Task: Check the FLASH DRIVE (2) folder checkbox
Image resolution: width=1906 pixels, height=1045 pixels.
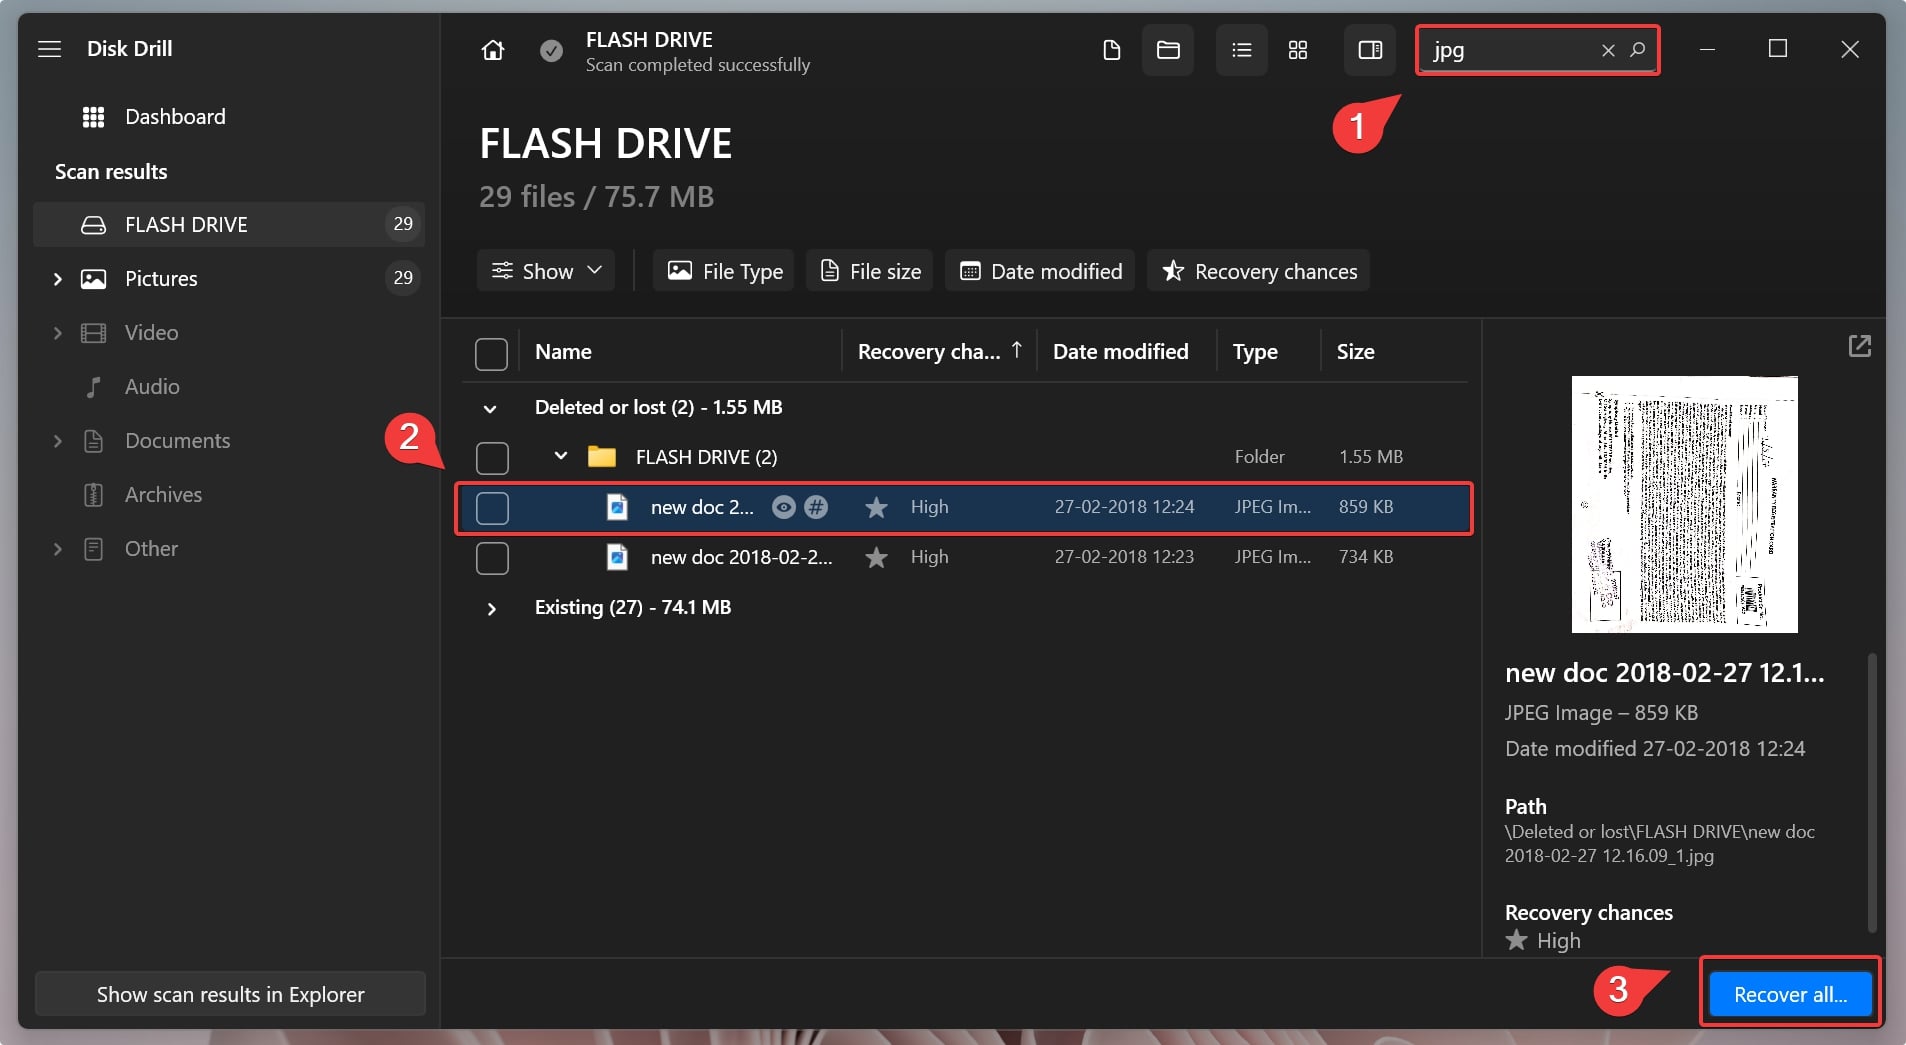Action: pos(491,458)
